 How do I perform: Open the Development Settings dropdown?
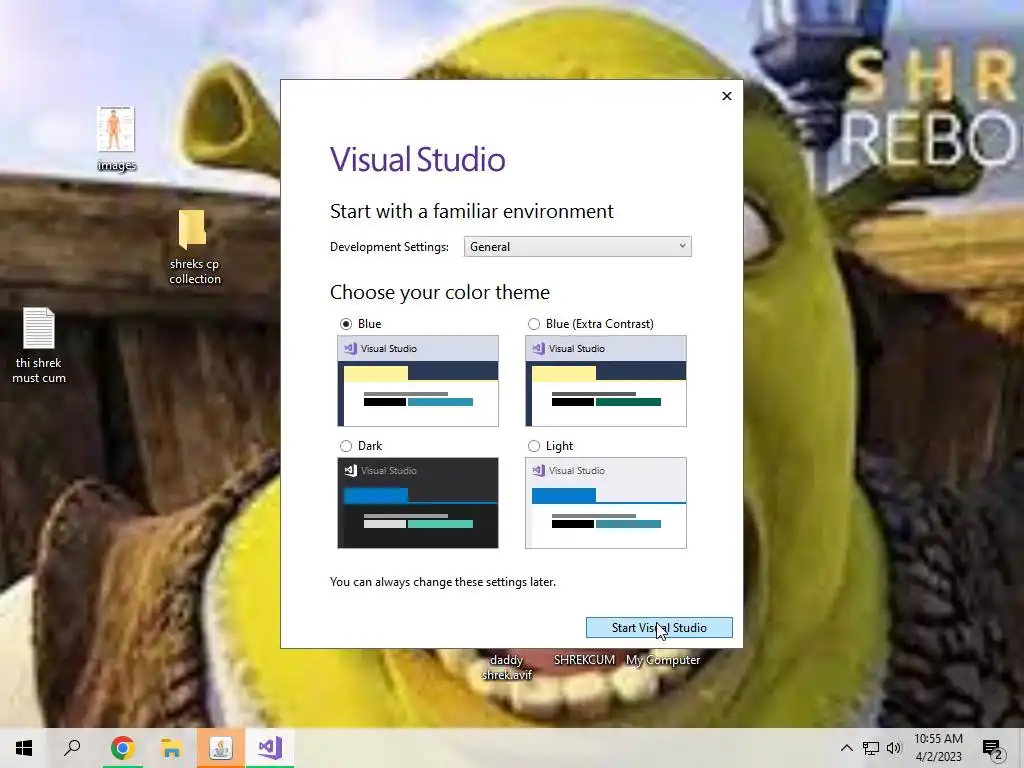(x=577, y=247)
